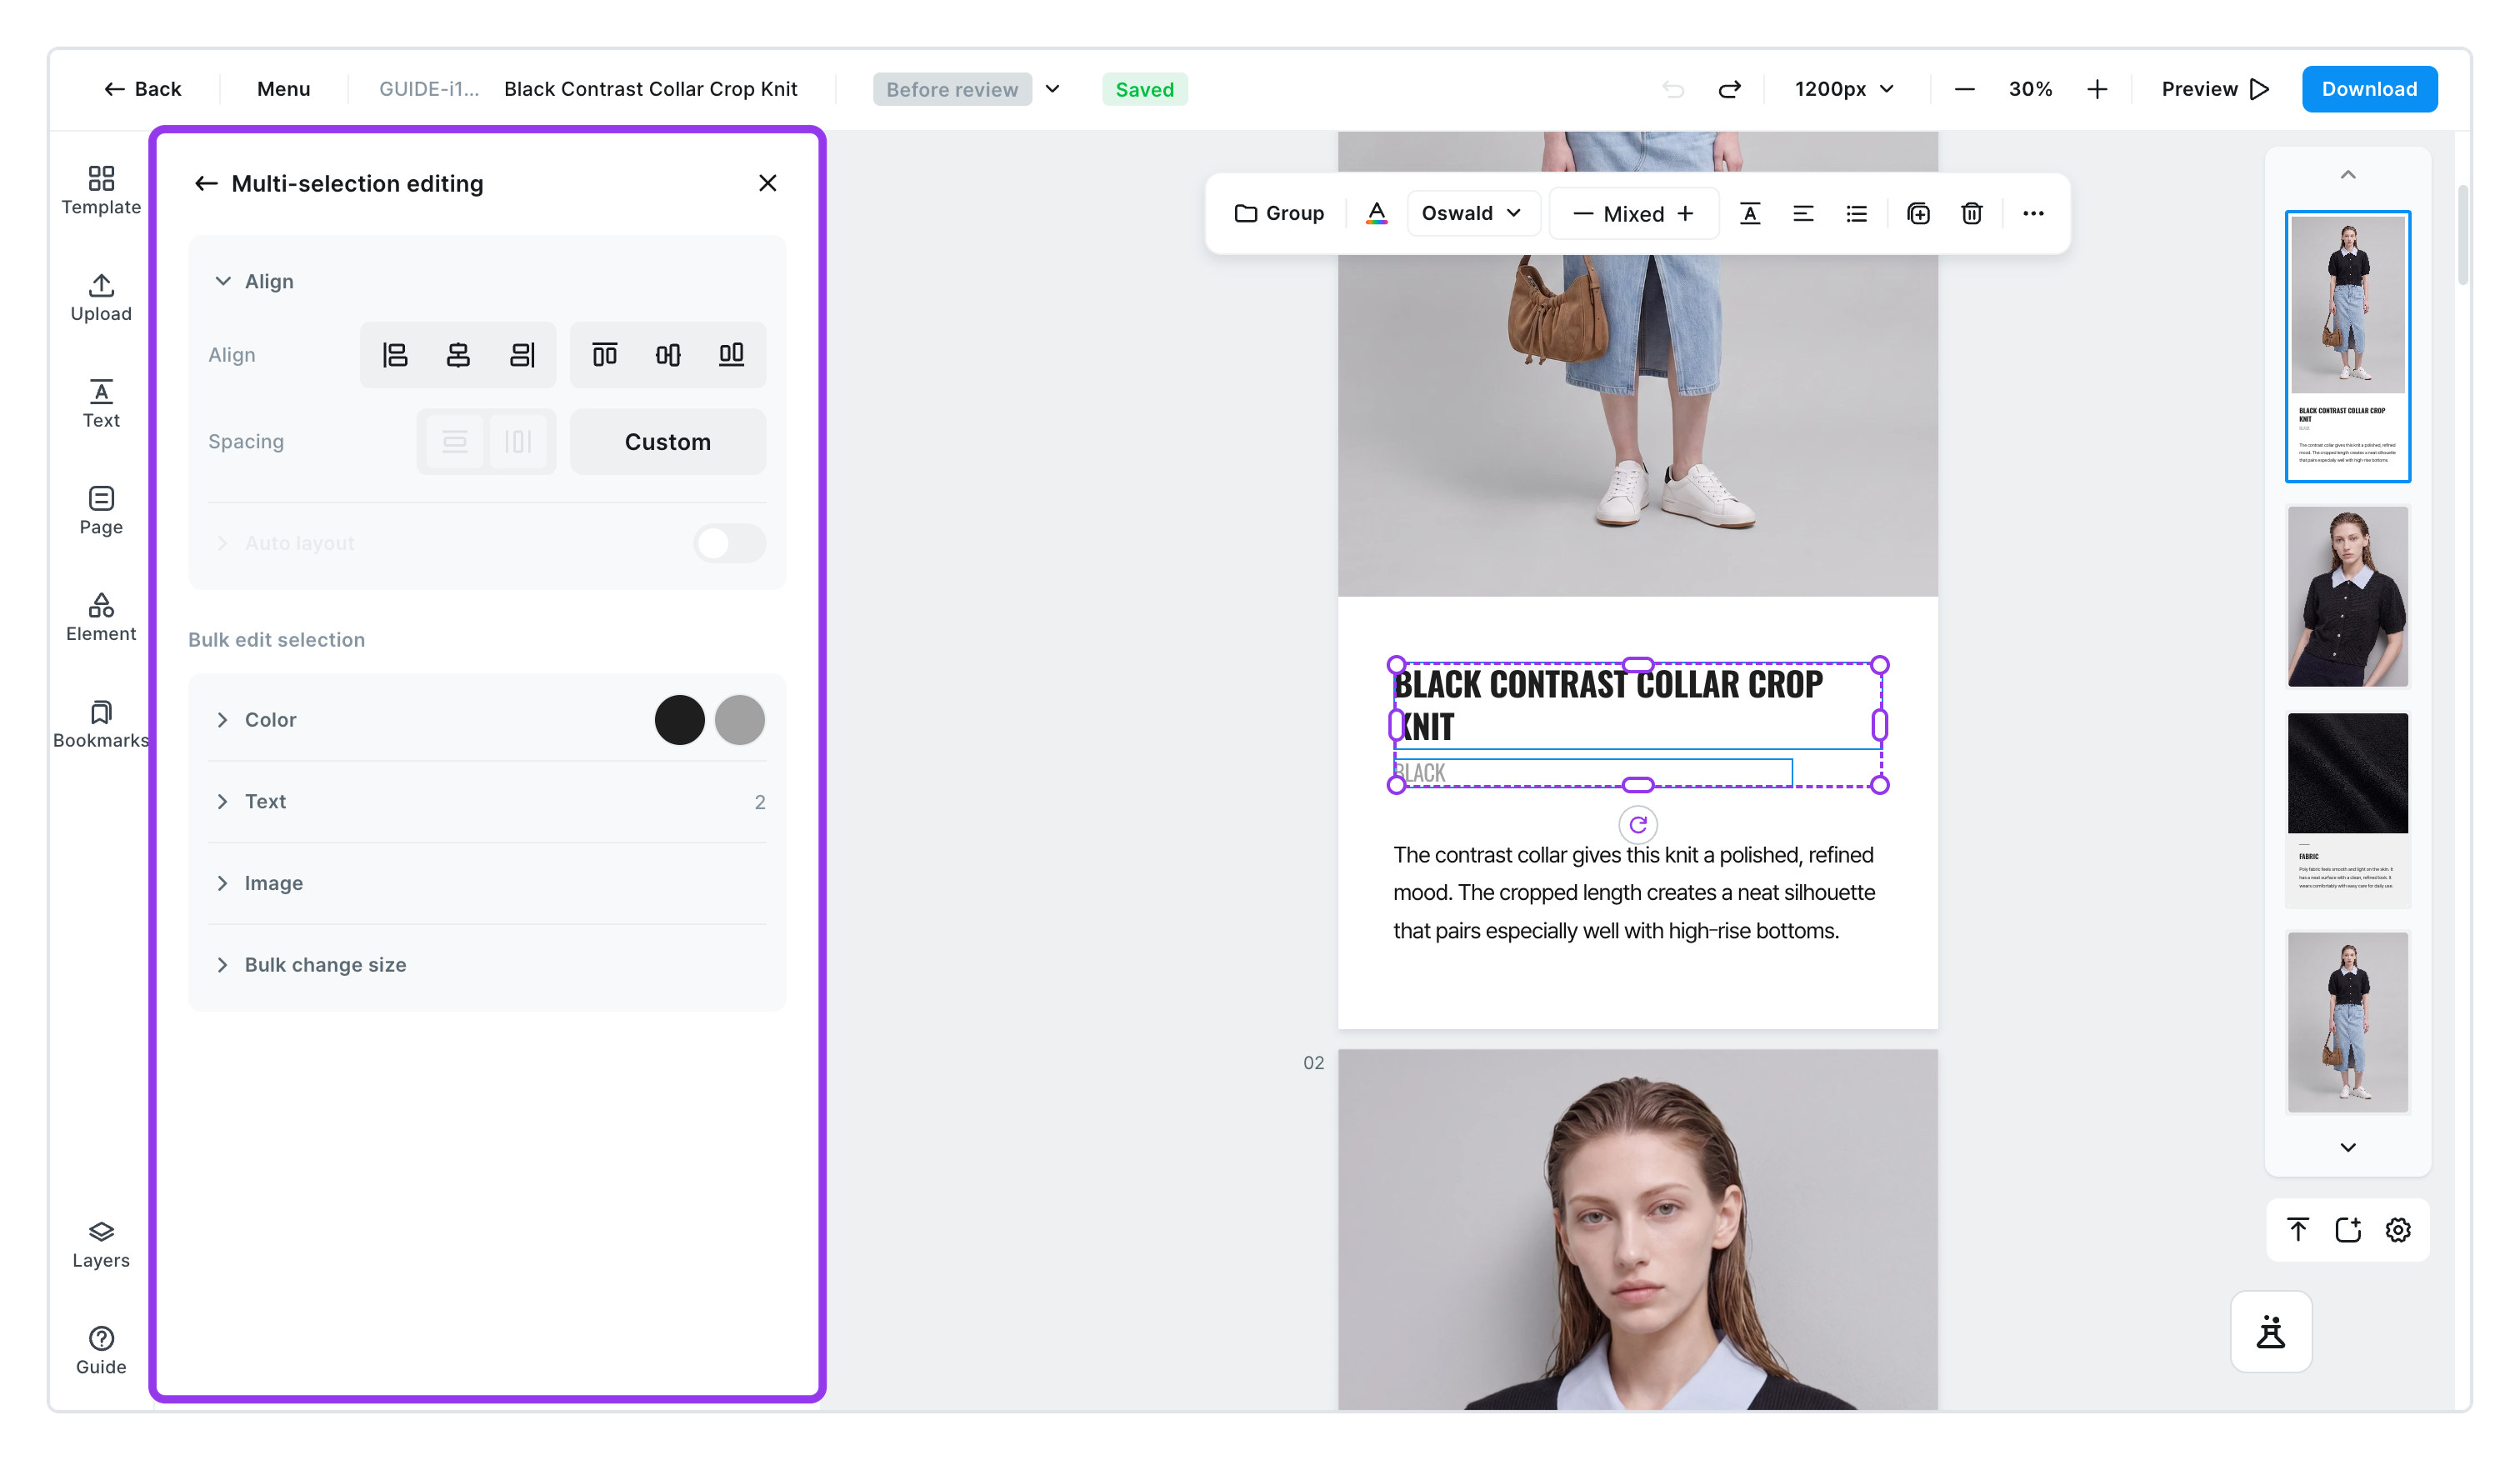This screenshot has width=2520, height=1460.
Task: Duplicate the selected elements
Action: pyautogui.click(x=1918, y=213)
